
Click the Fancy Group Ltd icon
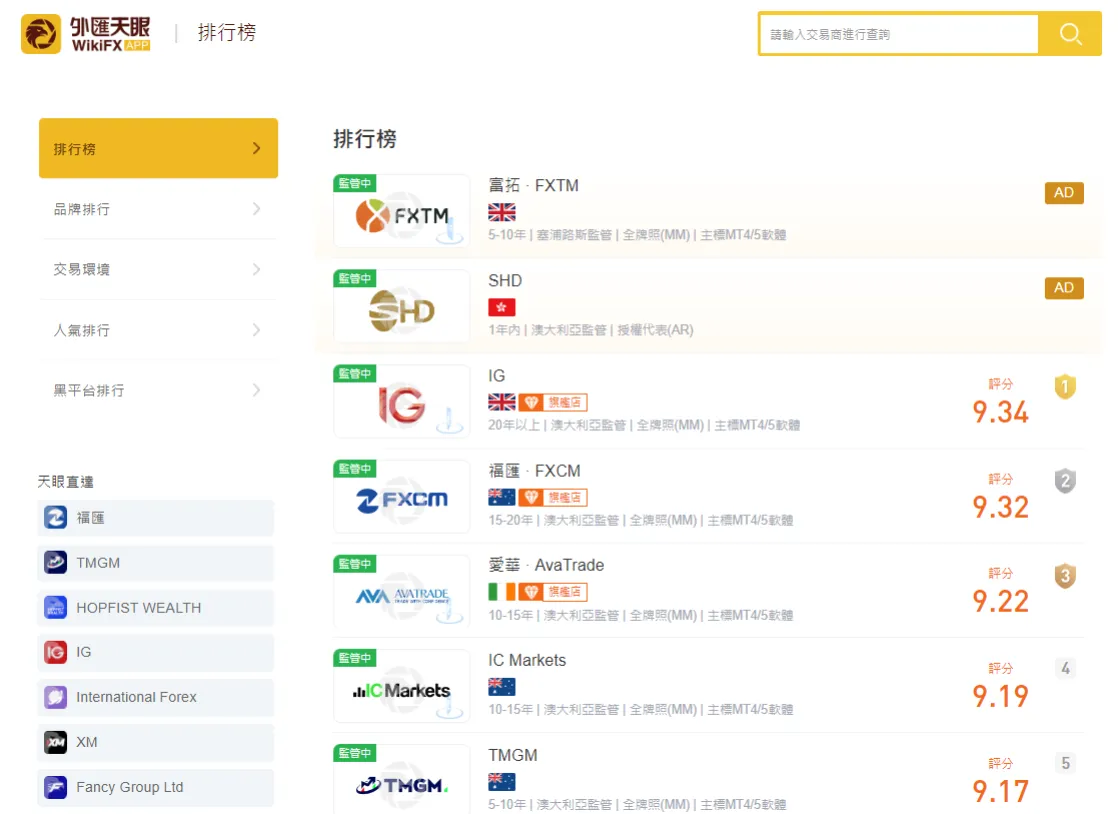click(x=56, y=787)
